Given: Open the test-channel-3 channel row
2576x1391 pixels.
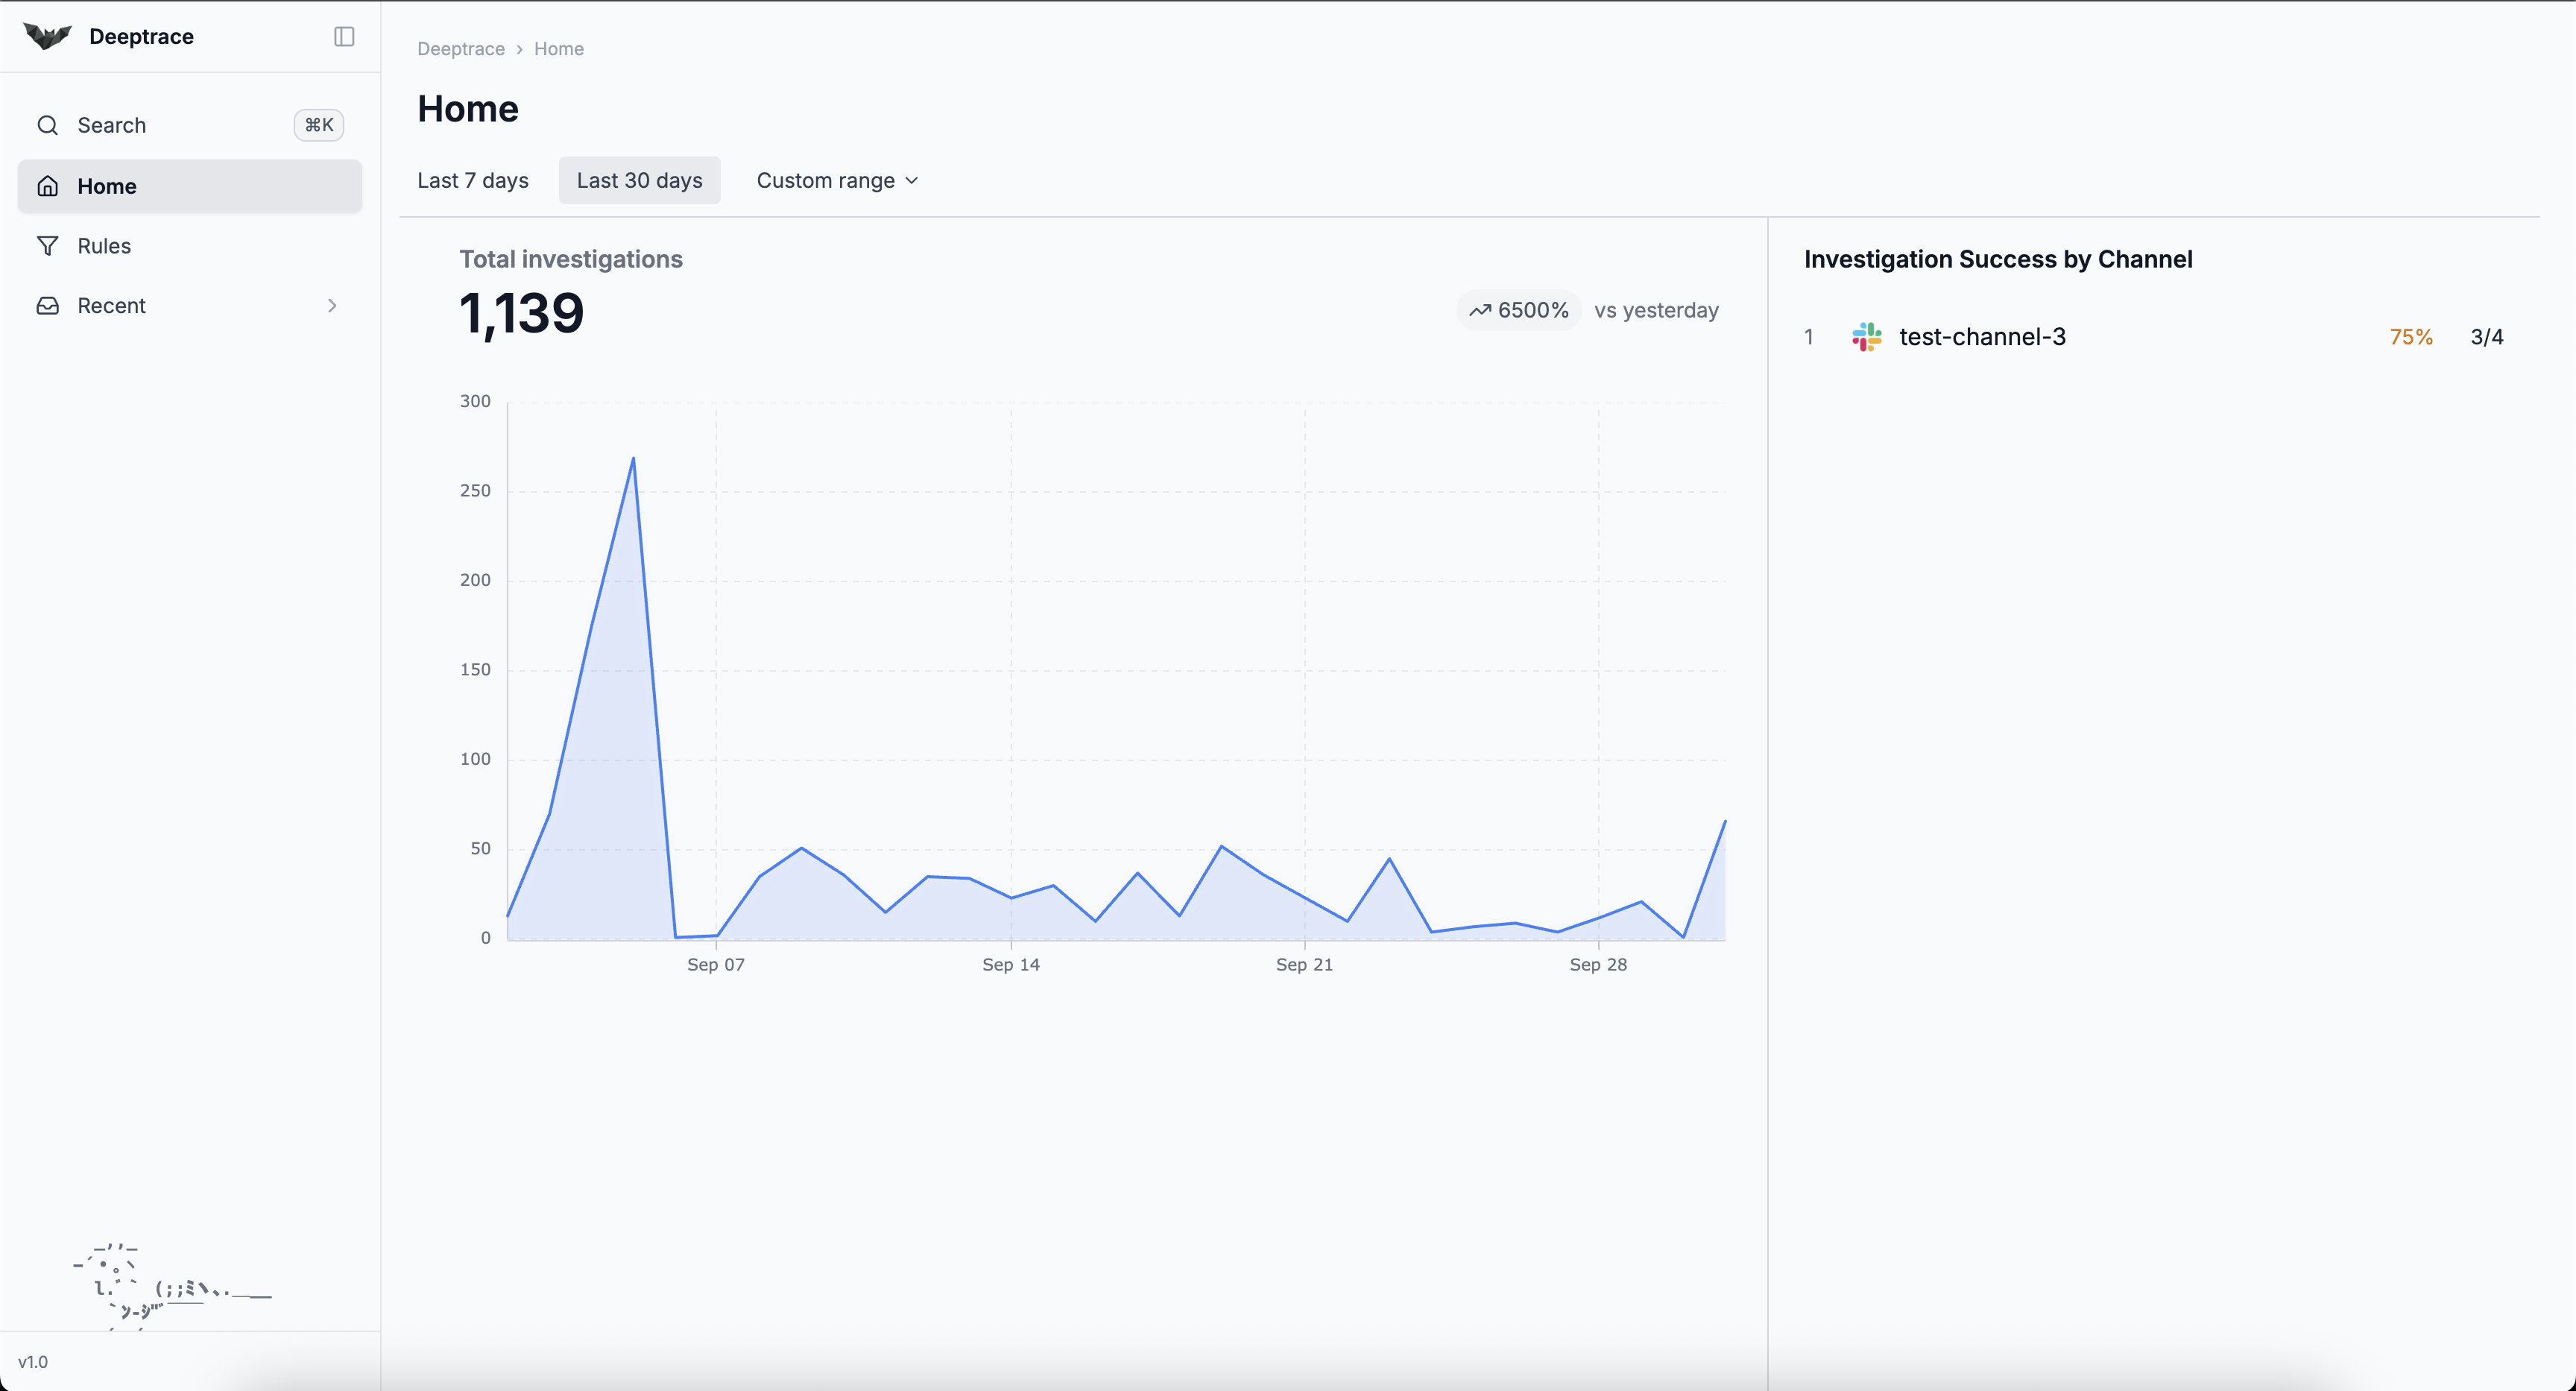Looking at the screenshot, I should click(x=1981, y=337).
